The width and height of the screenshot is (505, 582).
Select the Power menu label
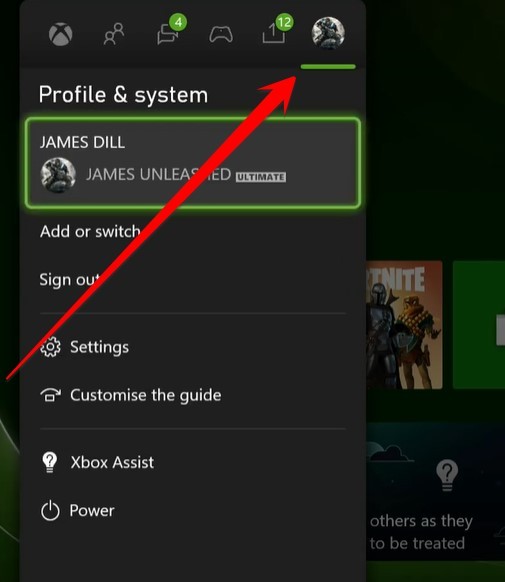tap(92, 511)
